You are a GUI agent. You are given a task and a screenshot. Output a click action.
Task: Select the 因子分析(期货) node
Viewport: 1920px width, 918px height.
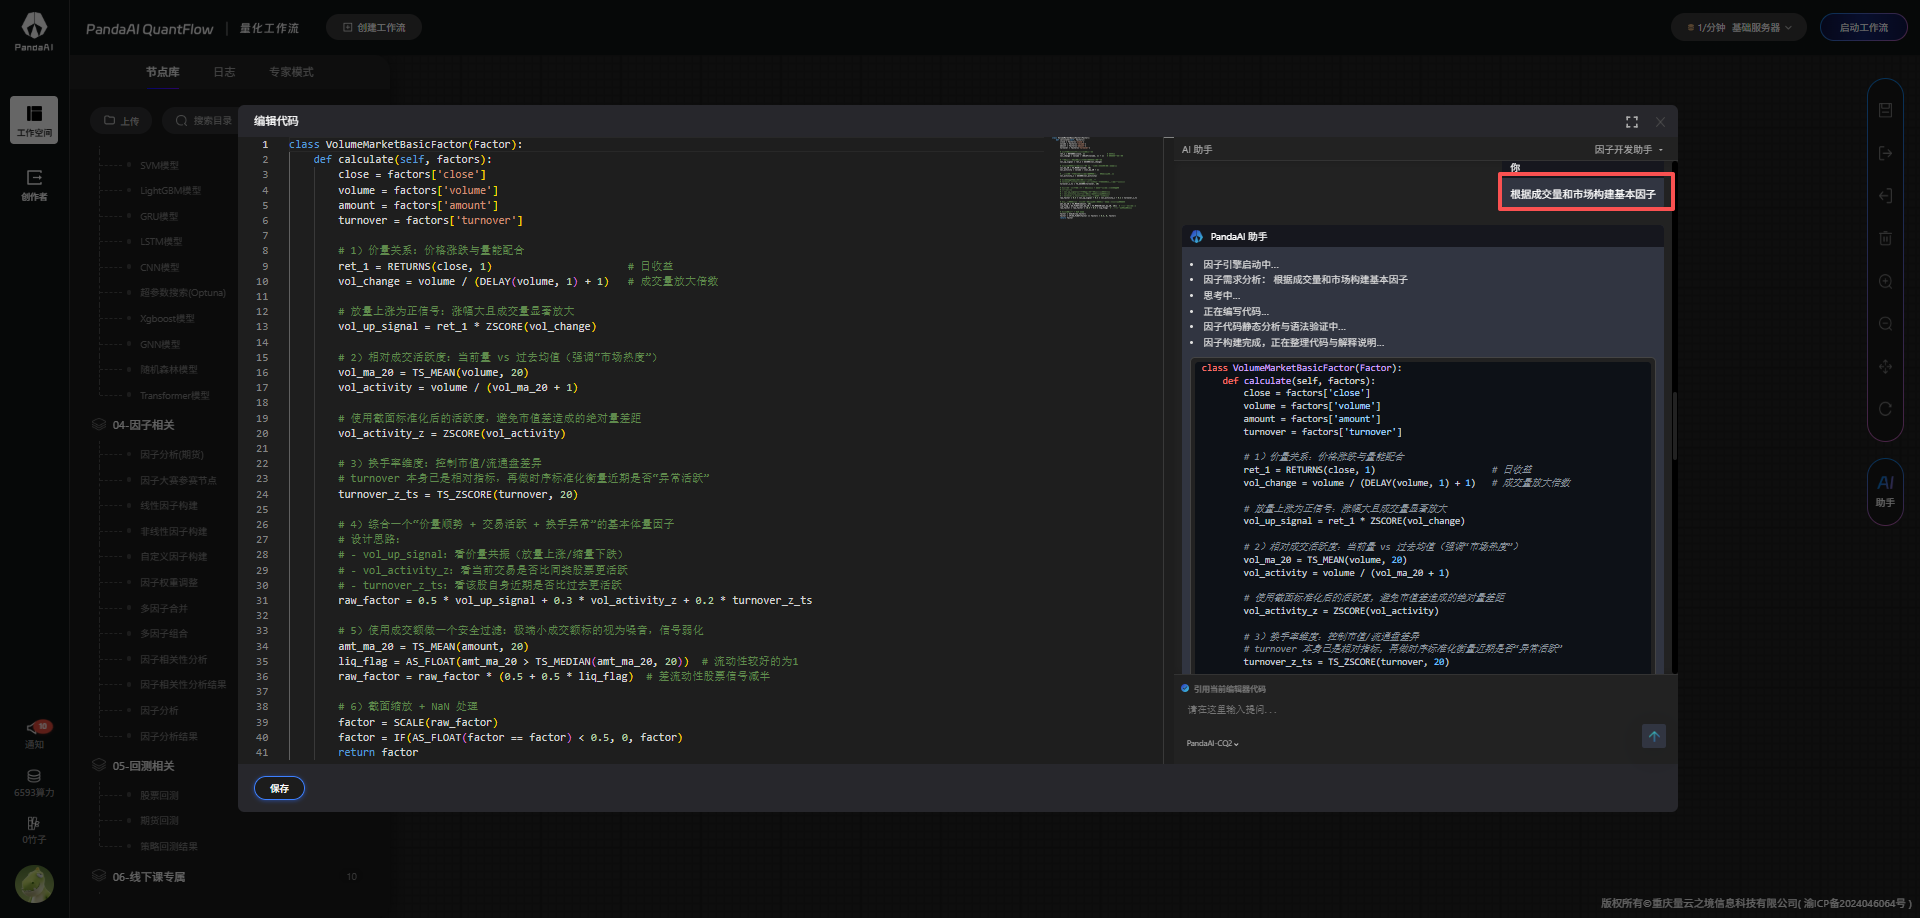(x=172, y=455)
